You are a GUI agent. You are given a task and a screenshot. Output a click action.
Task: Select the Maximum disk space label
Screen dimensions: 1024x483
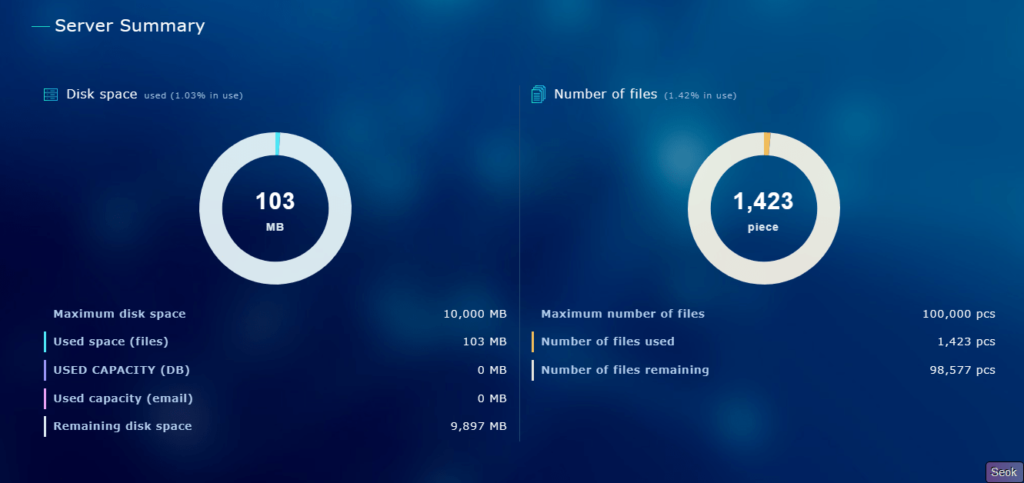pyautogui.click(x=119, y=314)
